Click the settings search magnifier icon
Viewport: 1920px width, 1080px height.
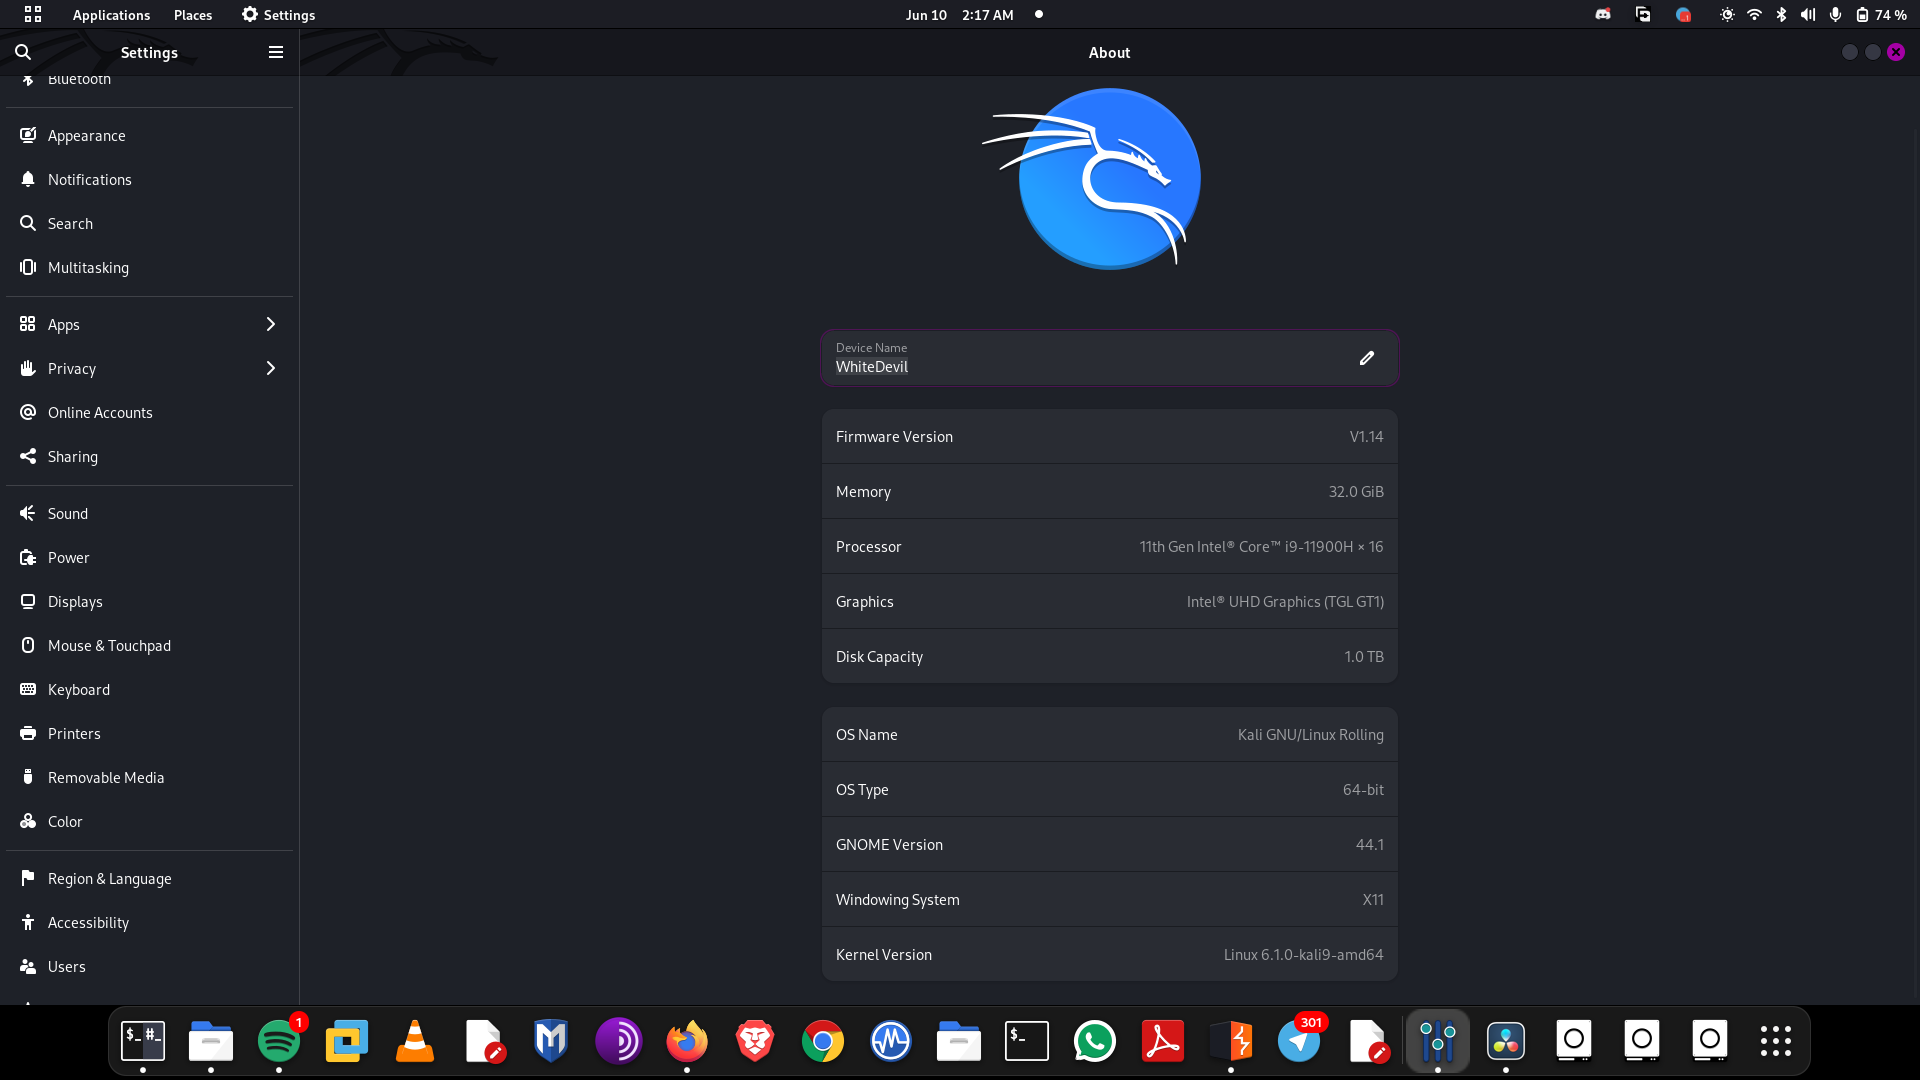(x=23, y=52)
